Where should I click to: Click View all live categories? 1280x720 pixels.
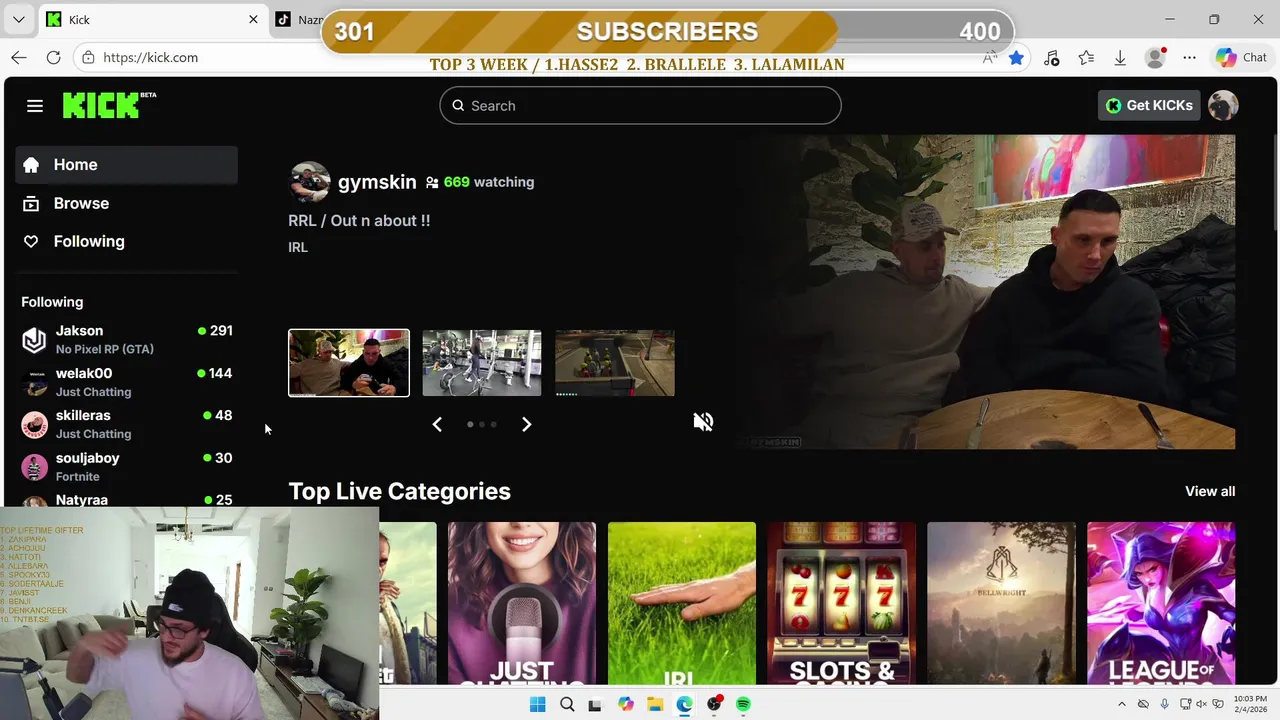1210,491
